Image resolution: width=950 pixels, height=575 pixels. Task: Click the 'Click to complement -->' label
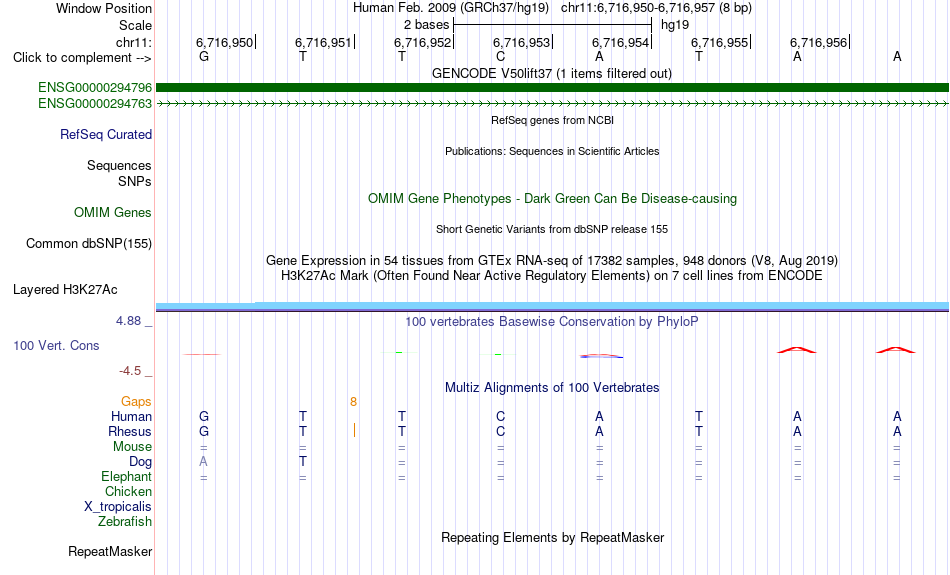(x=82, y=58)
